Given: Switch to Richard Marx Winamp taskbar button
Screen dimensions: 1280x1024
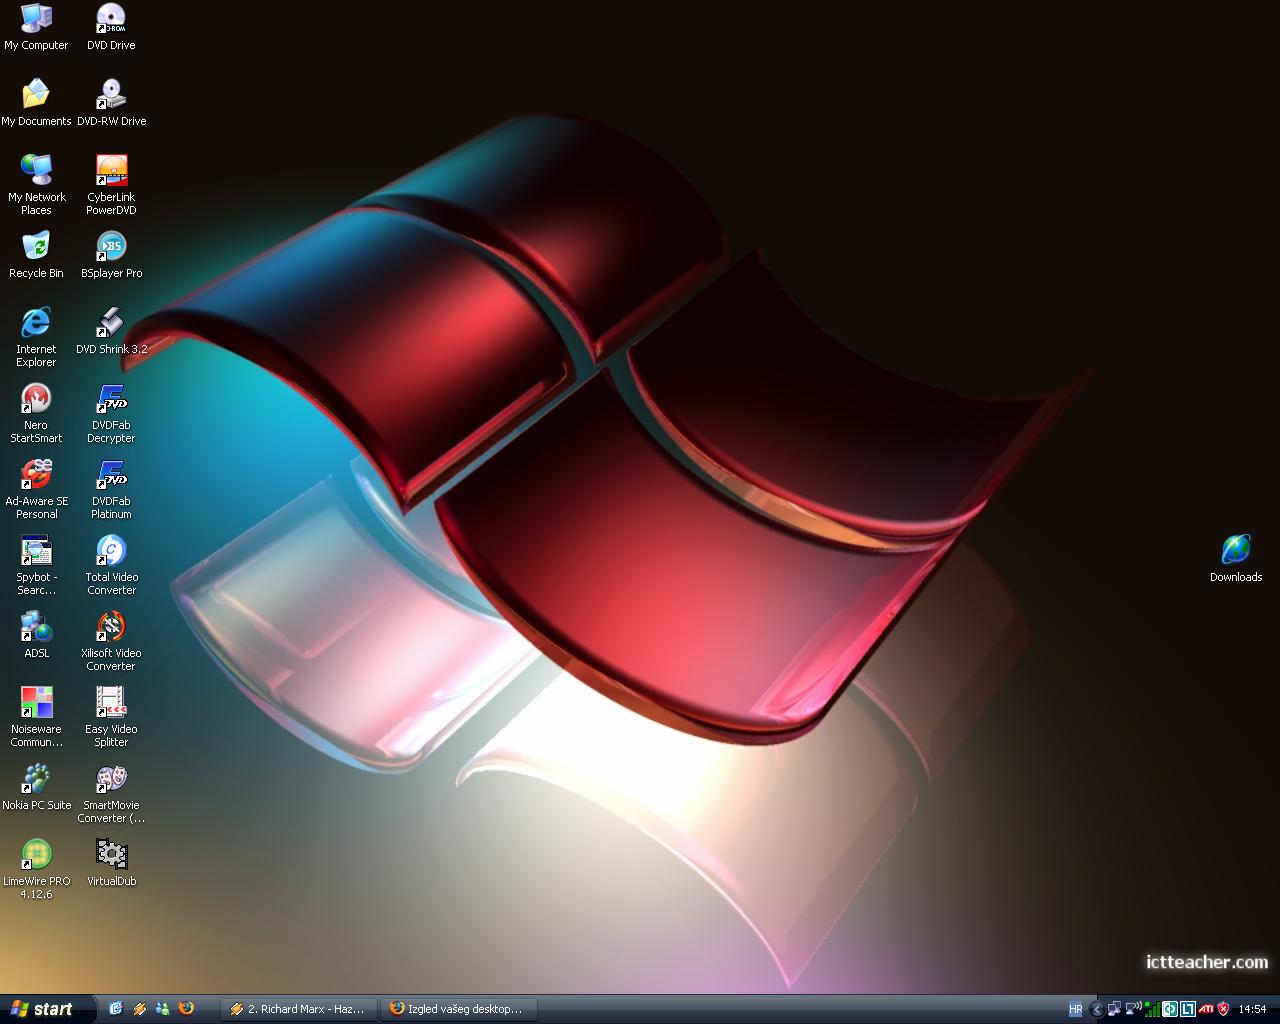Looking at the screenshot, I should (x=298, y=1009).
